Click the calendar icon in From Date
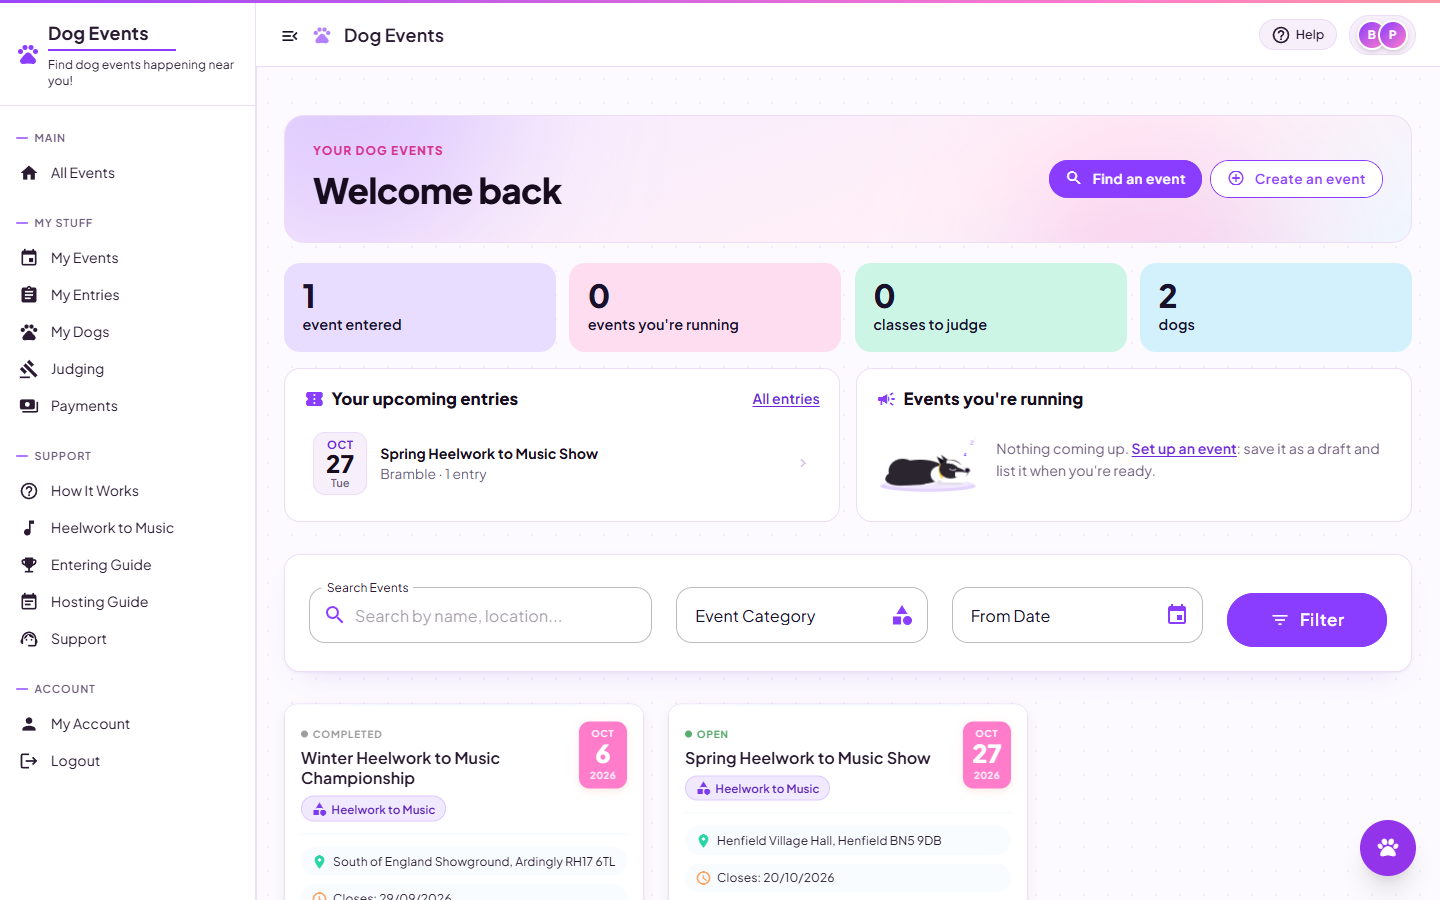The image size is (1440, 900). [1177, 615]
